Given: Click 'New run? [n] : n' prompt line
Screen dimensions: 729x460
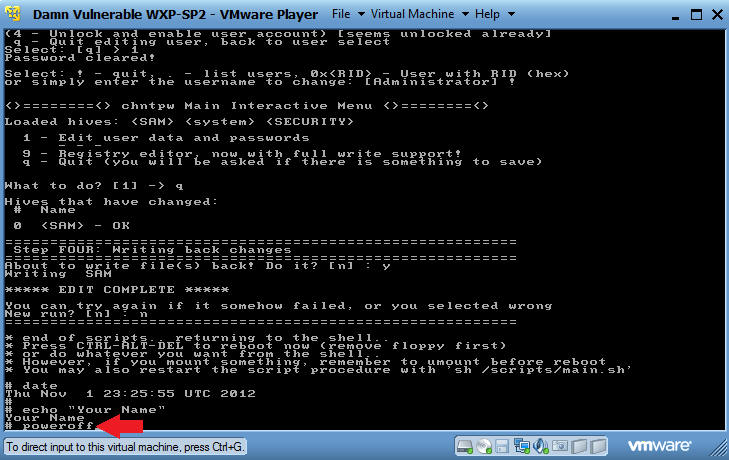Looking at the screenshot, I should pos(76,314).
